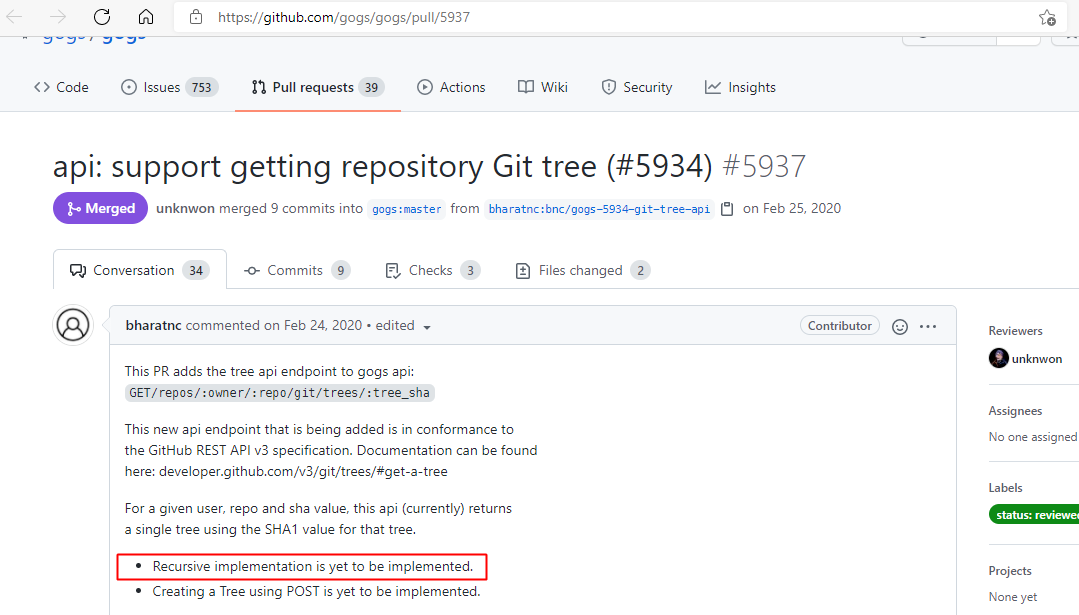Image resolution: width=1079 pixels, height=615 pixels.
Task: Switch to the Files changed tab
Action: tap(581, 270)
